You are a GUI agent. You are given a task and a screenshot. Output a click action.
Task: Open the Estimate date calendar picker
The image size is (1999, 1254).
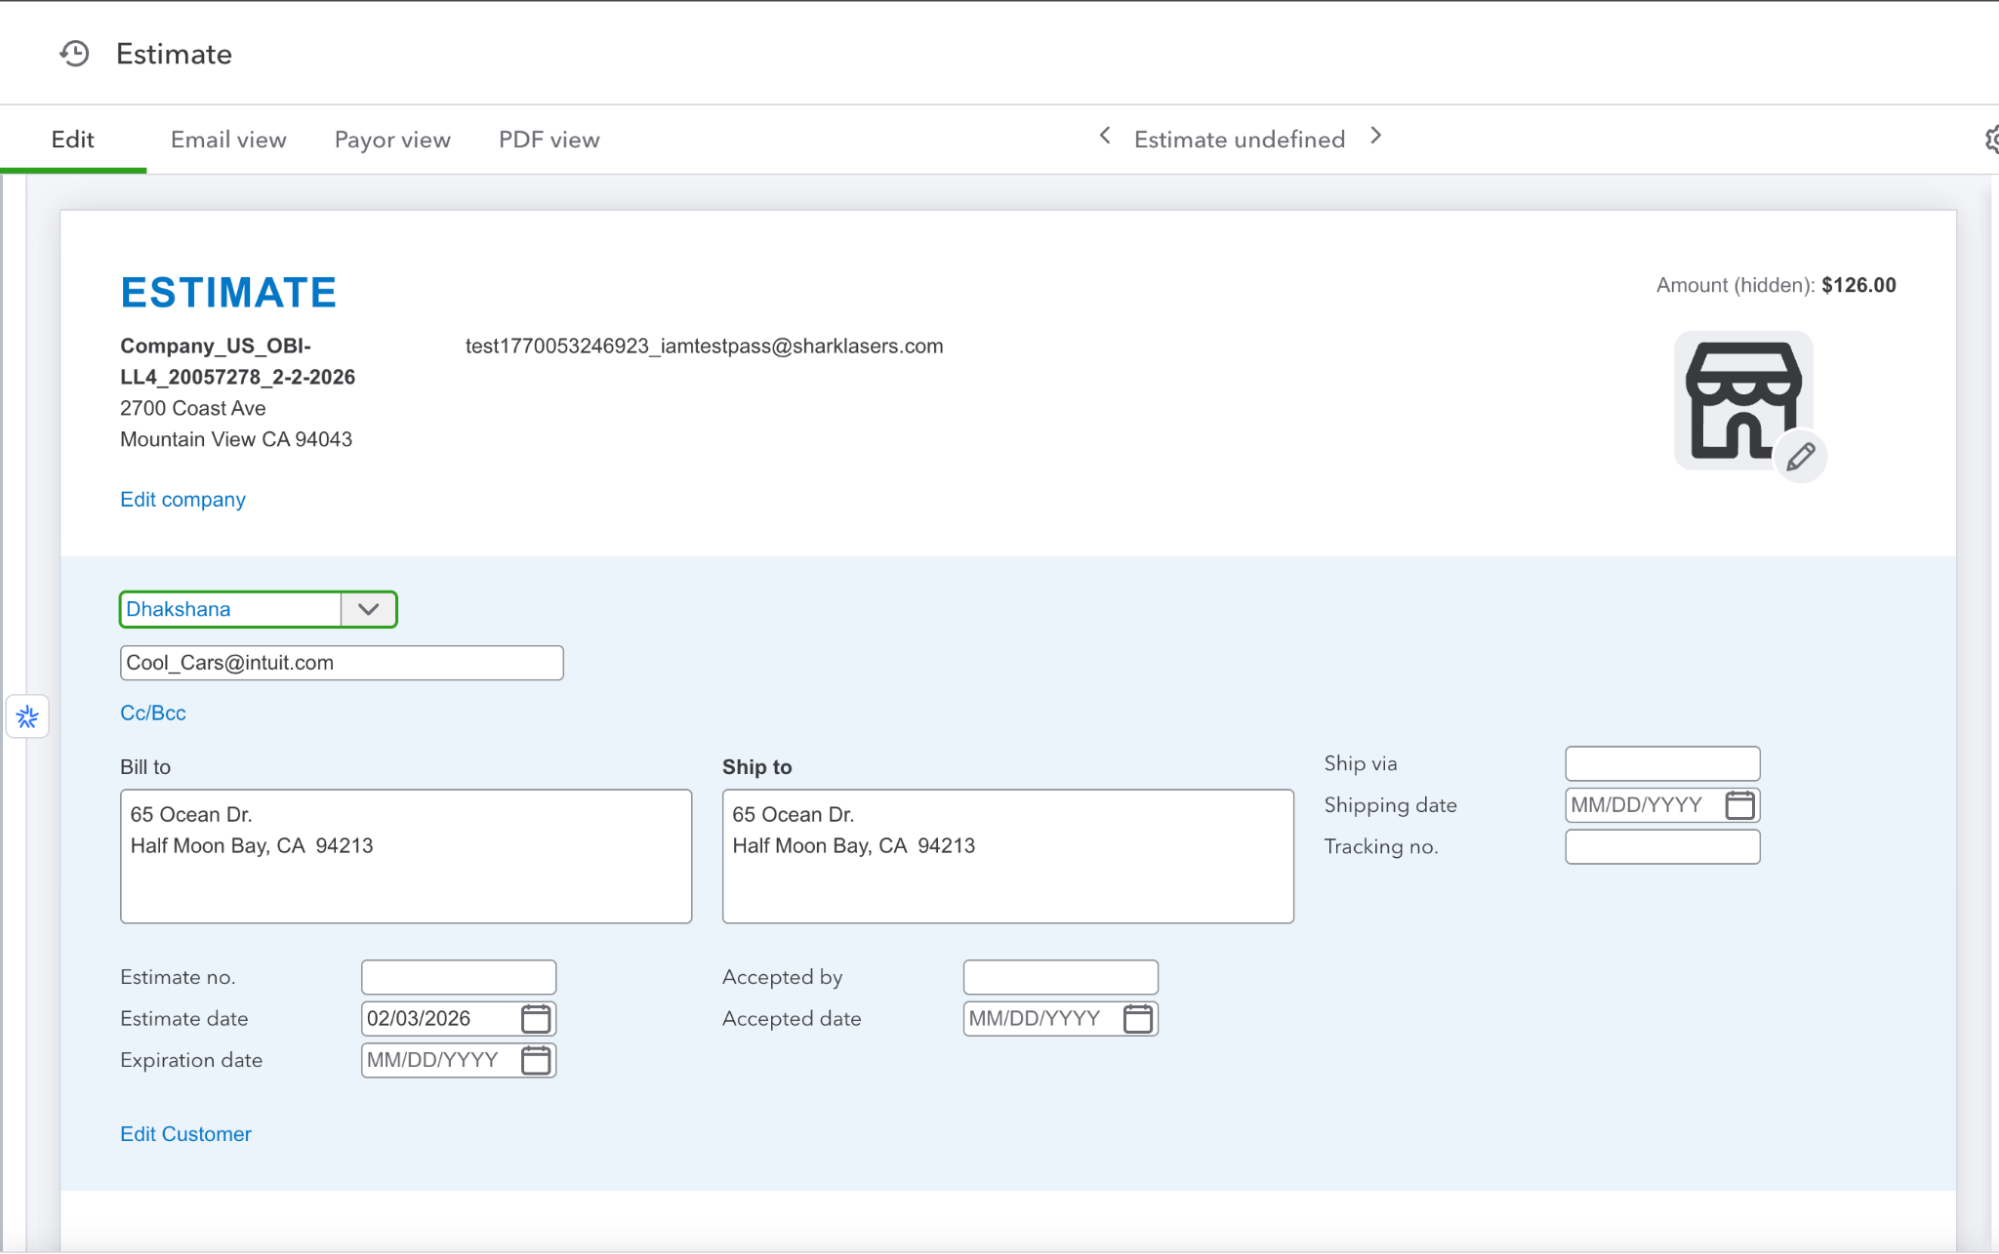pyautogui.click(x=536, y=1018)
